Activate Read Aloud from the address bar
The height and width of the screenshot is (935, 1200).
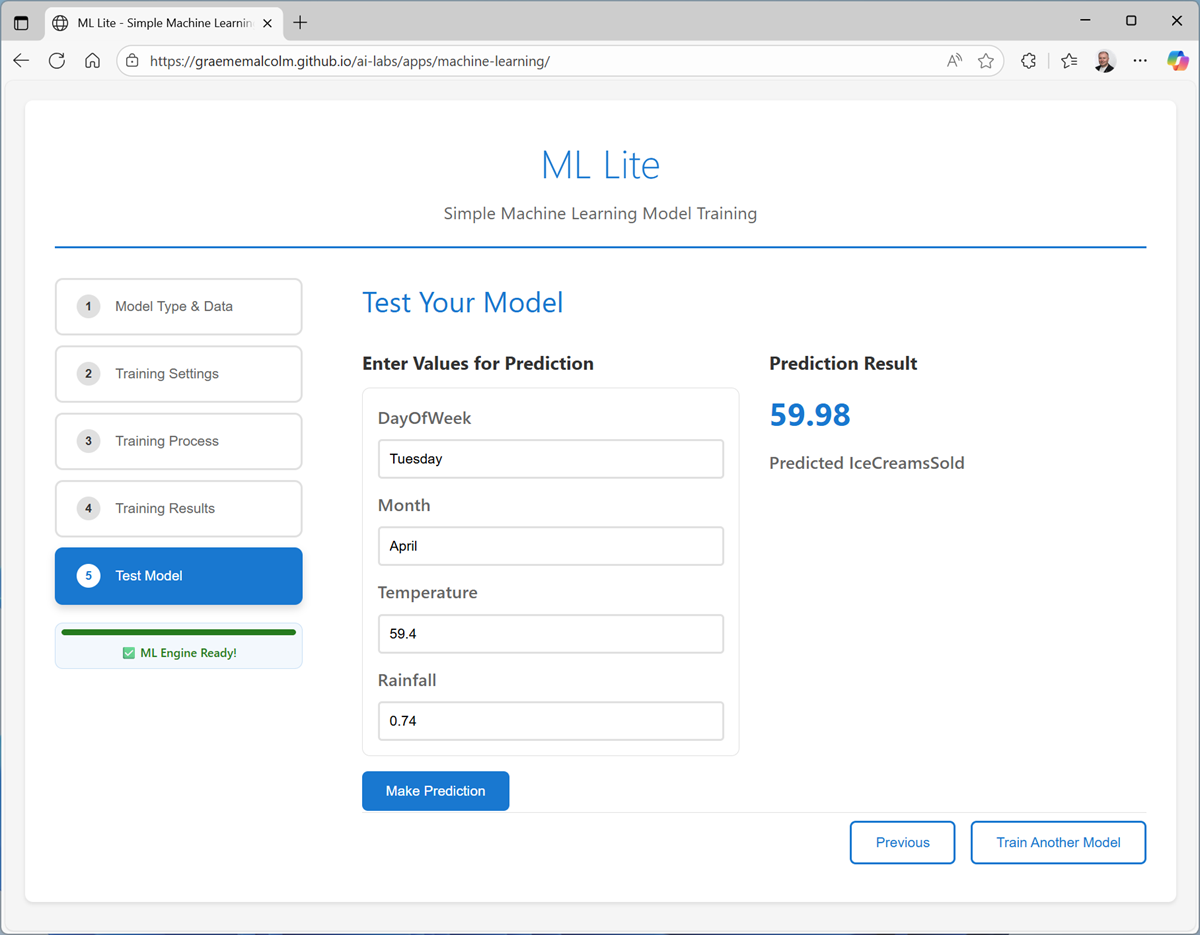tap(953, 60)
